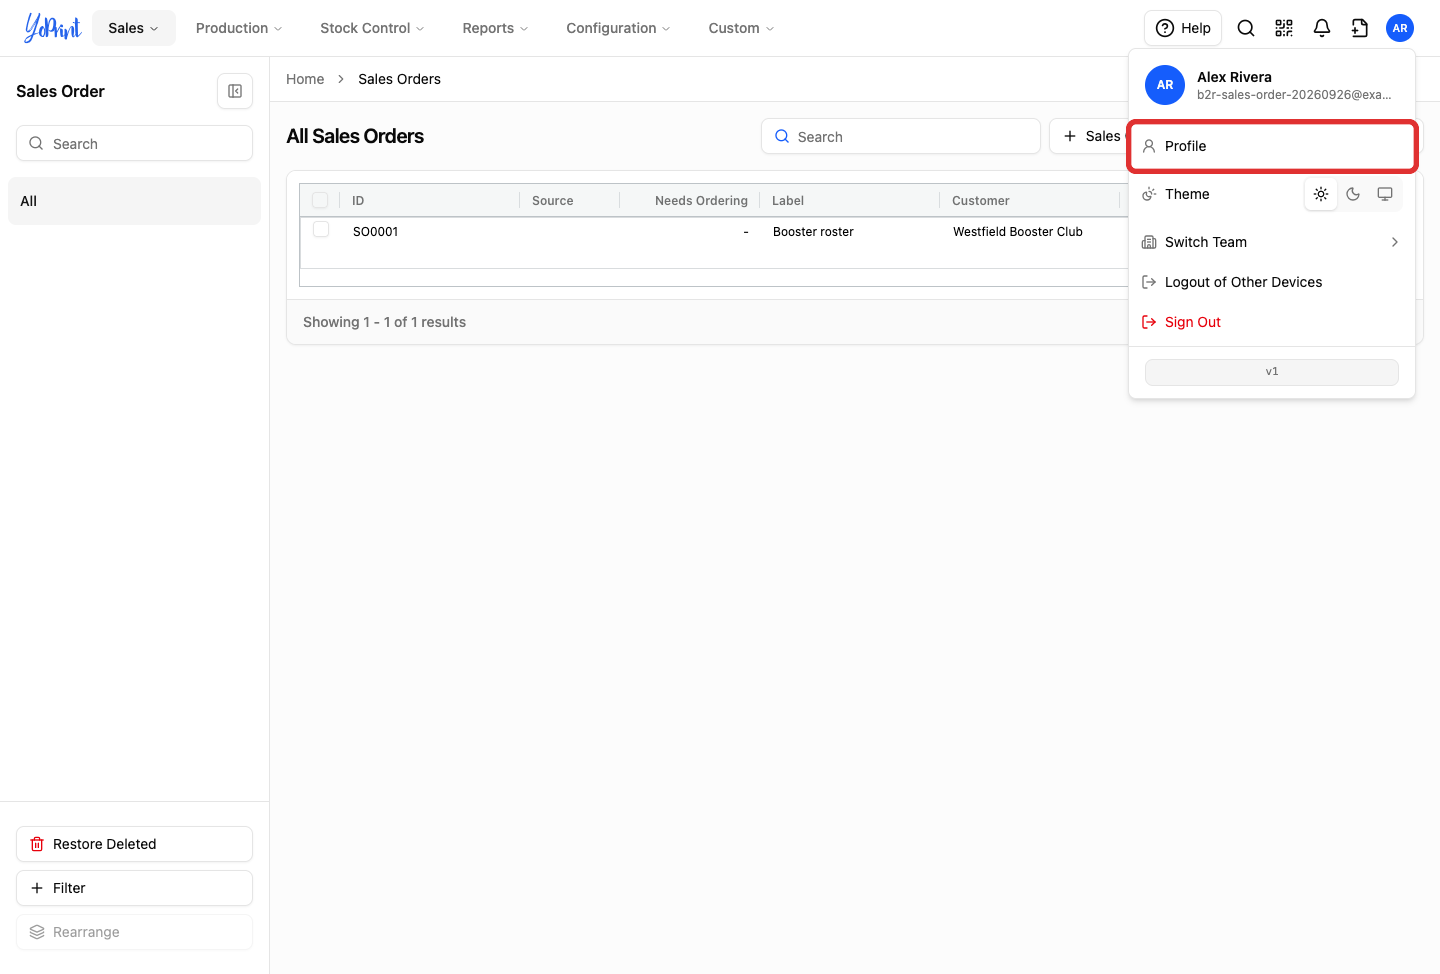Open the Sales dropdown menu
This screenshot has height=974, width=1440.
(134, 28)
